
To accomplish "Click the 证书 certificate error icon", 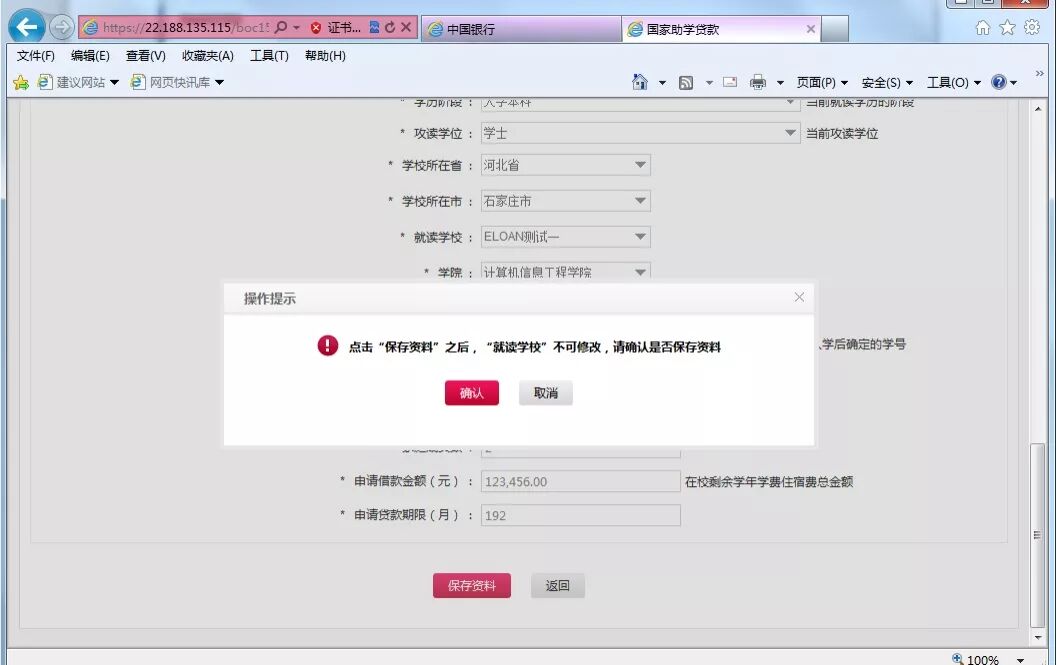I will click(318, 26).
